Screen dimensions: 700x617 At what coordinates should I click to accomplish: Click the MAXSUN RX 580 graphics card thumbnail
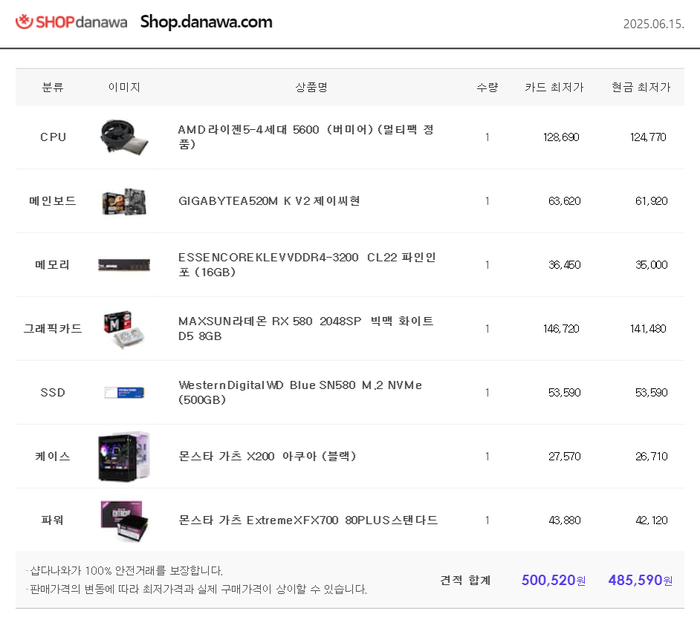124,329
